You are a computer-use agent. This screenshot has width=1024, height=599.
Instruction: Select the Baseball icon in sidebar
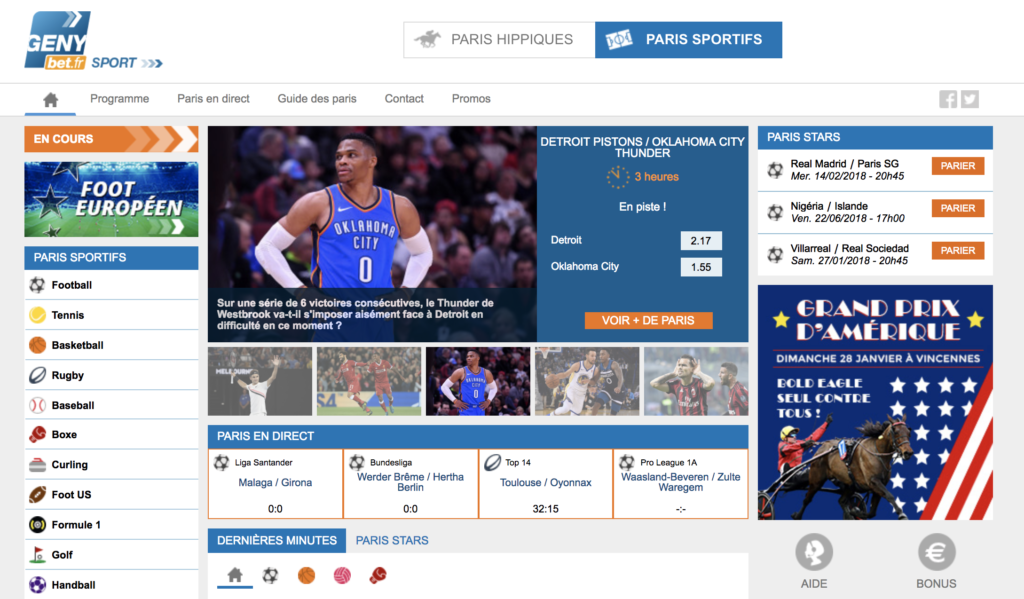pyautogui.click(x=37, y=405)
